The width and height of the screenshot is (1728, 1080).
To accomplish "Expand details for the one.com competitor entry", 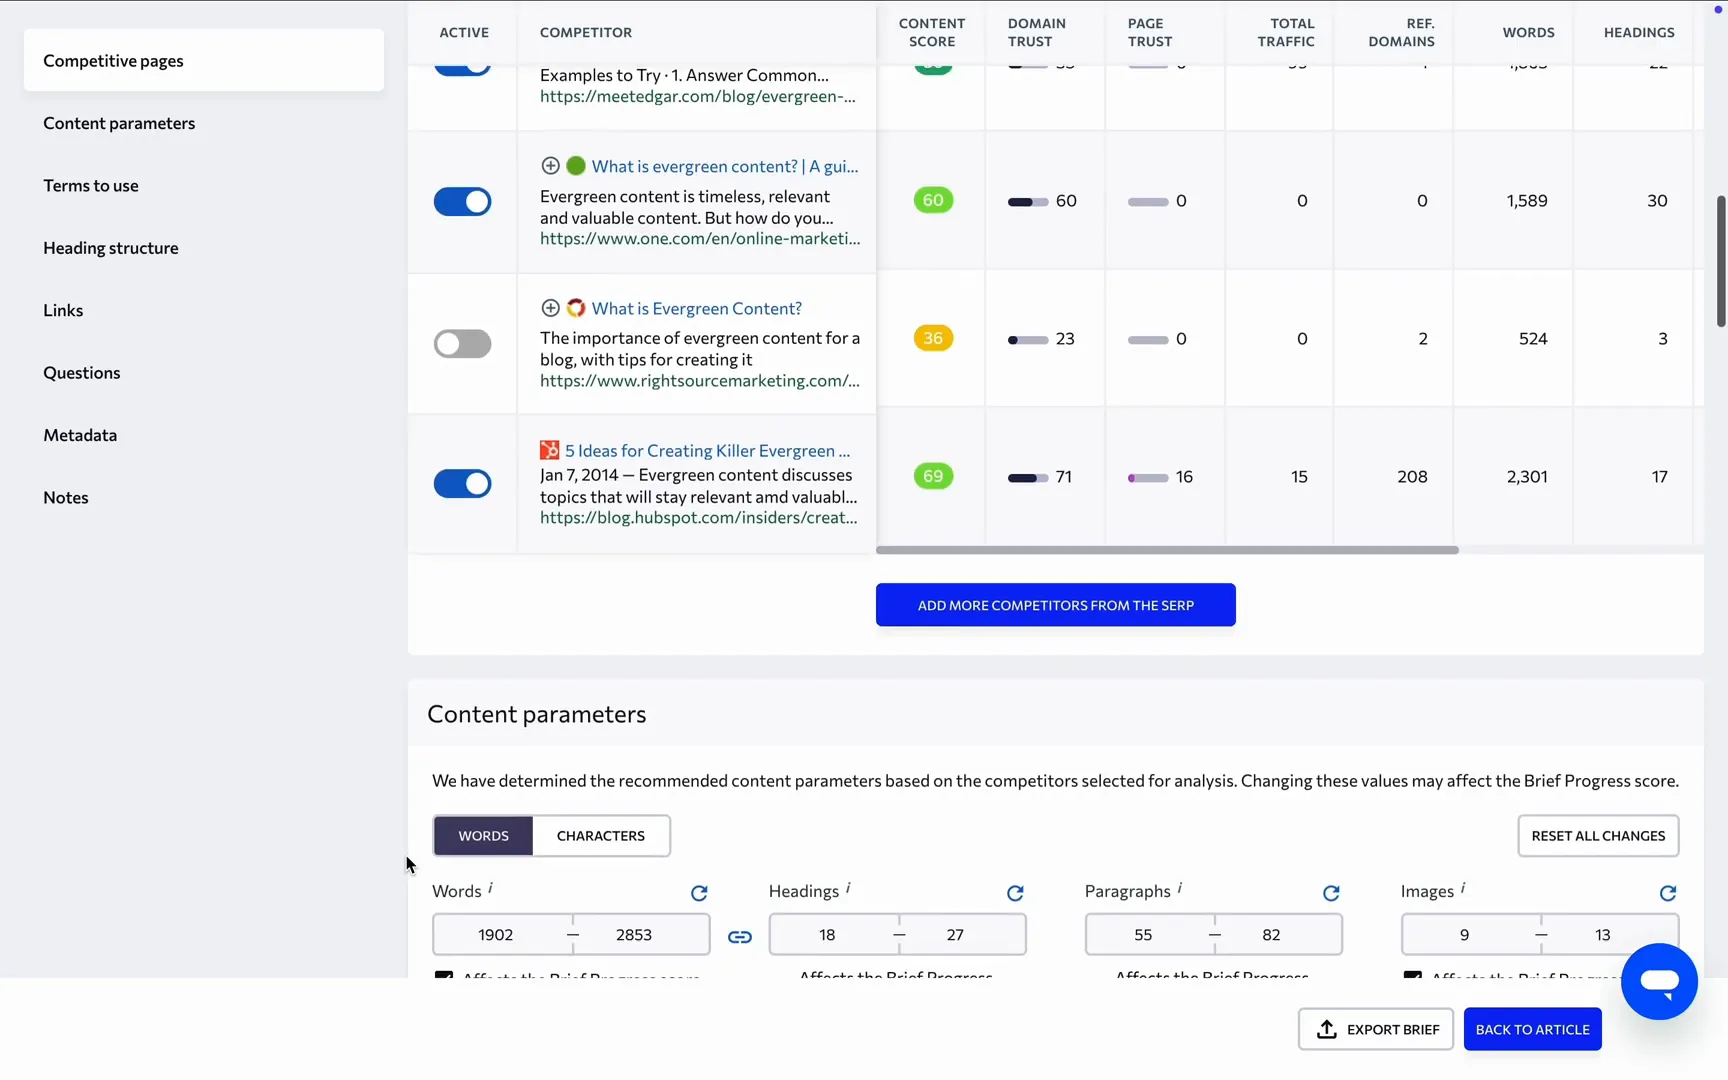I will pos(551,165).
